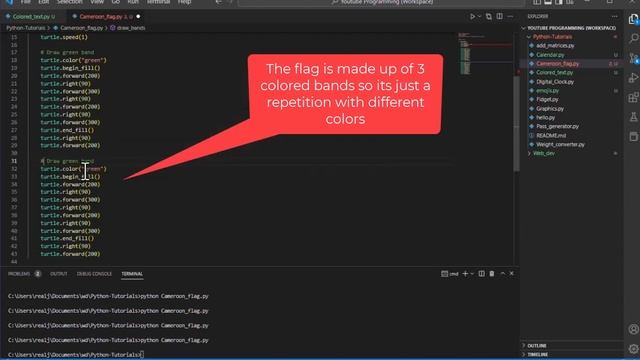Open Fidget.py in explorer
The height and width of the screenshot is (360, 640).
[547, 100]
